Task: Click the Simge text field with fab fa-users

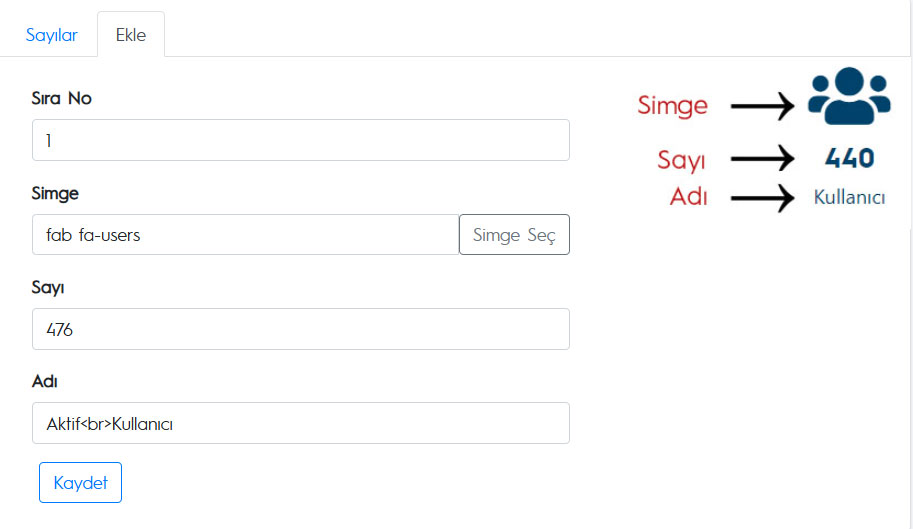Action: click(x=246, y=235)
